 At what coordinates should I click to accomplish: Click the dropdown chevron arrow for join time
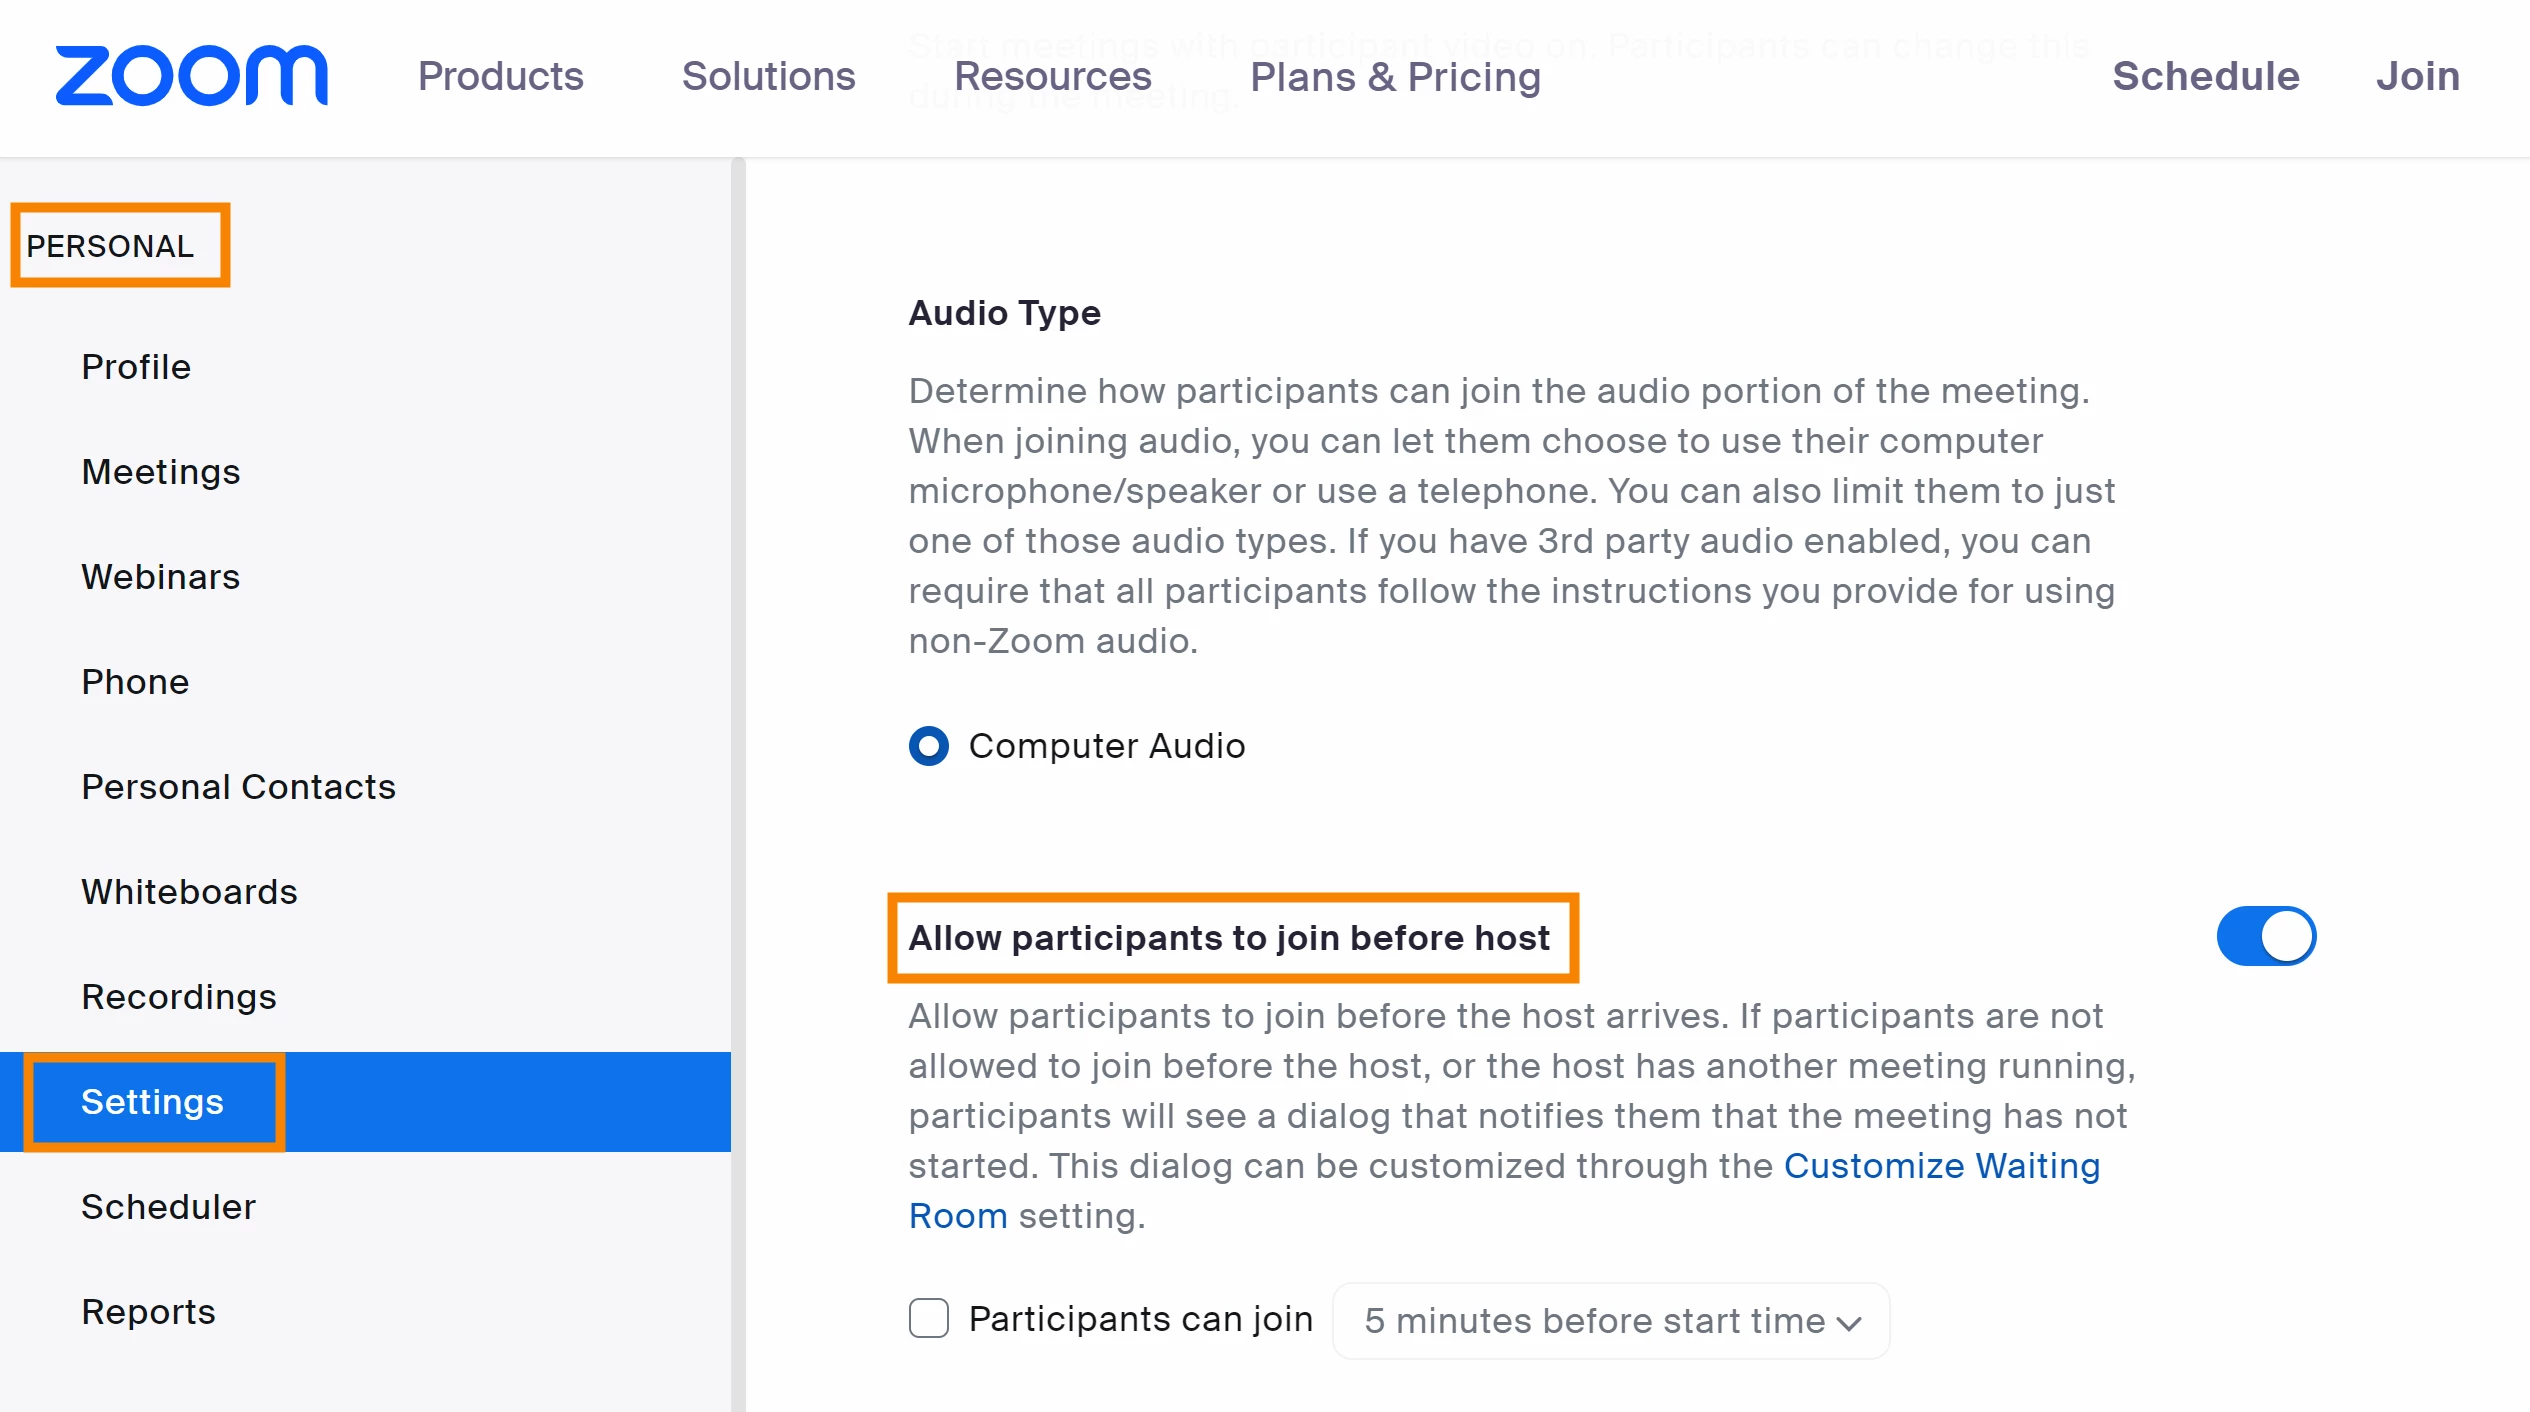click(1849, 1323)
